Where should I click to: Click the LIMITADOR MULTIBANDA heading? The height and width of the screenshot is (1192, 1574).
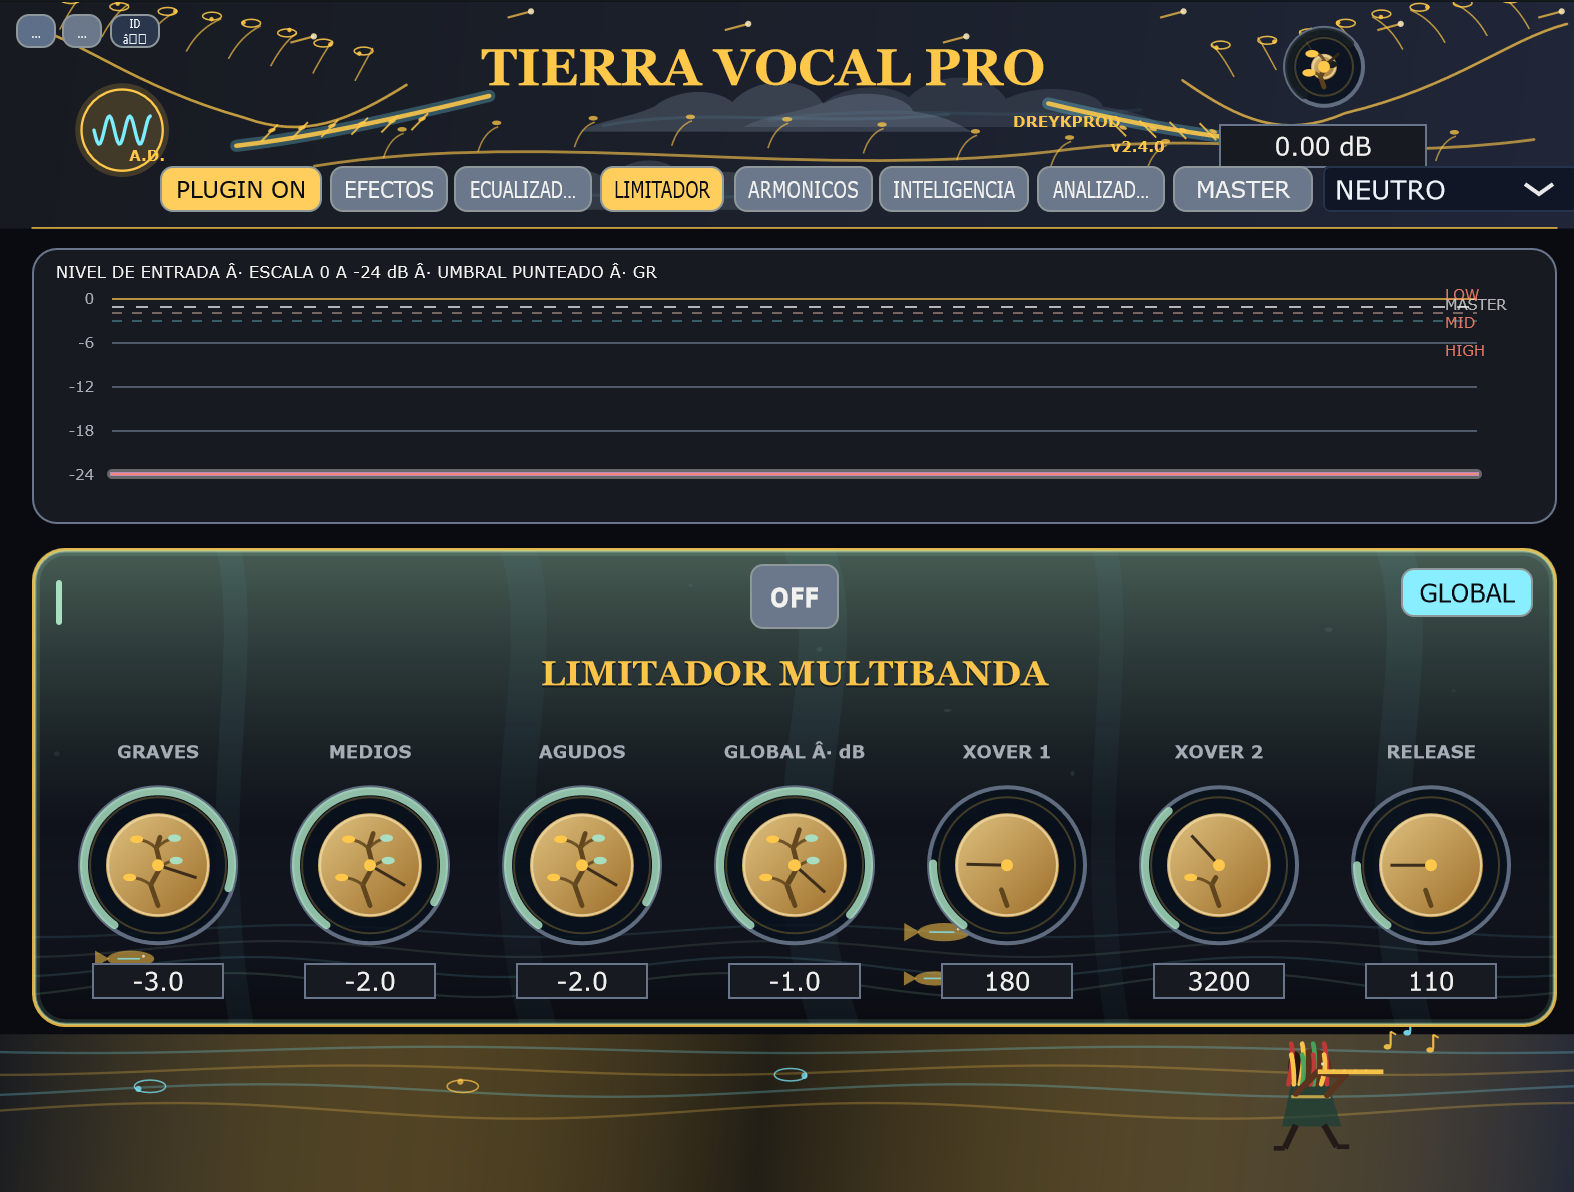(x=794, y=673)
